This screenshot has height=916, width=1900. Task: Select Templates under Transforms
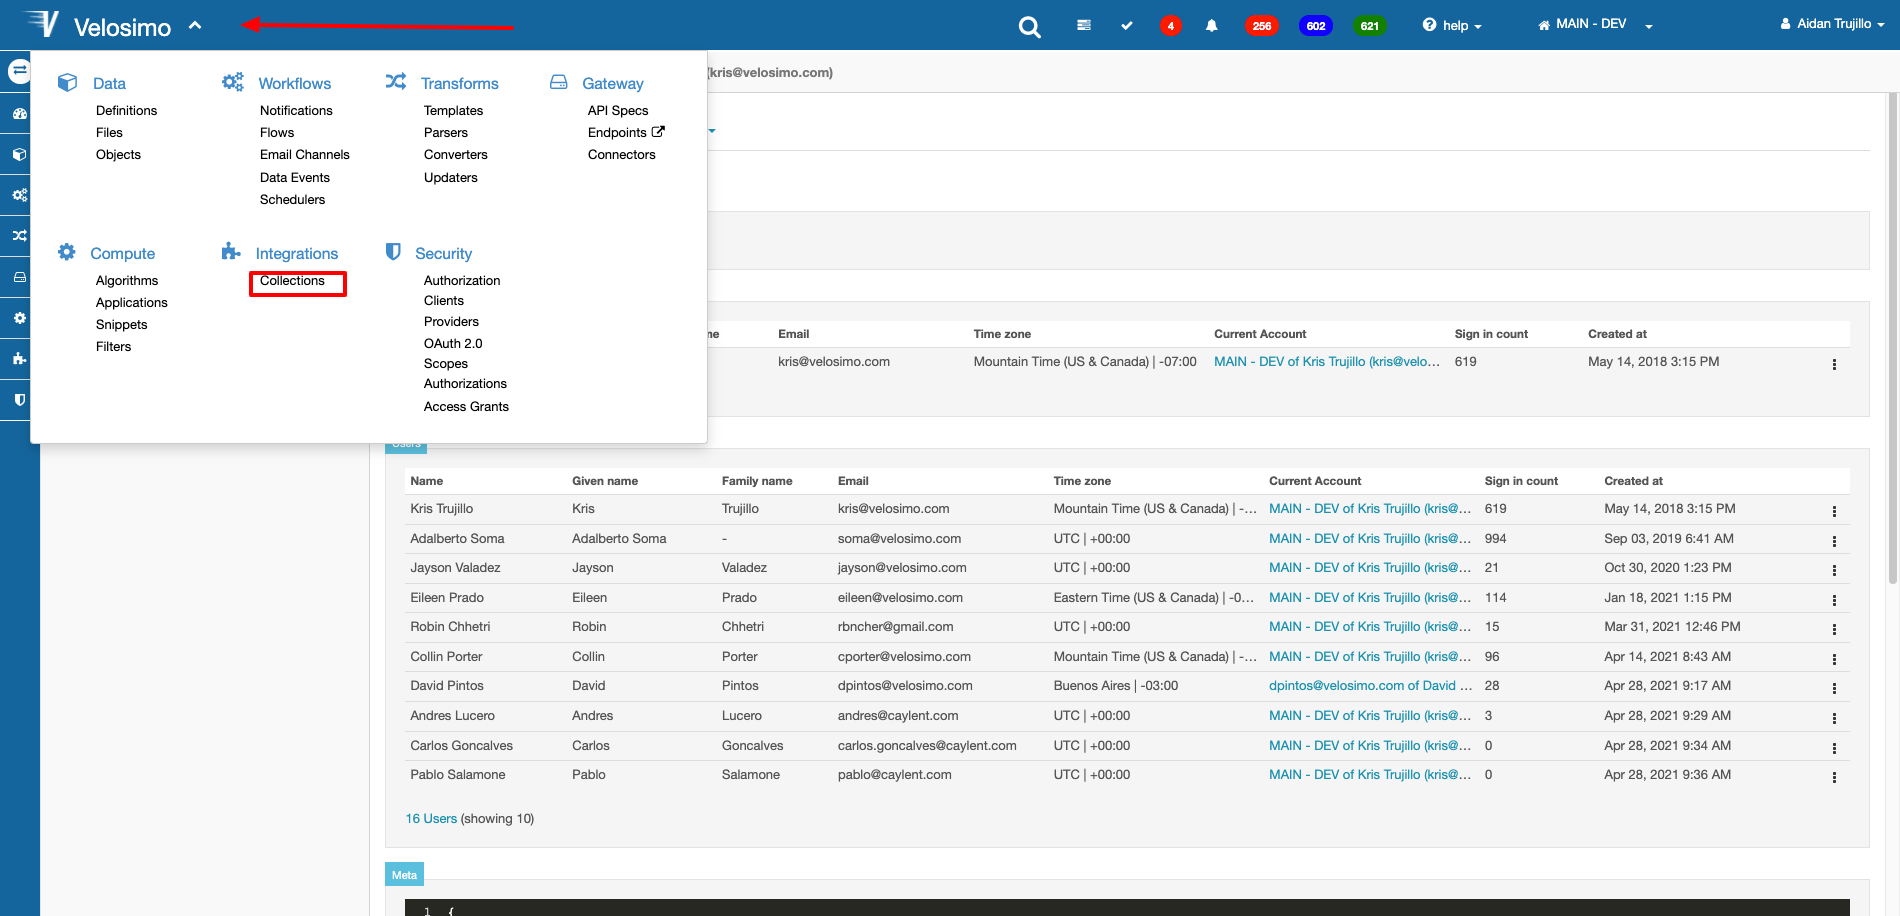[x=453, y=111]
